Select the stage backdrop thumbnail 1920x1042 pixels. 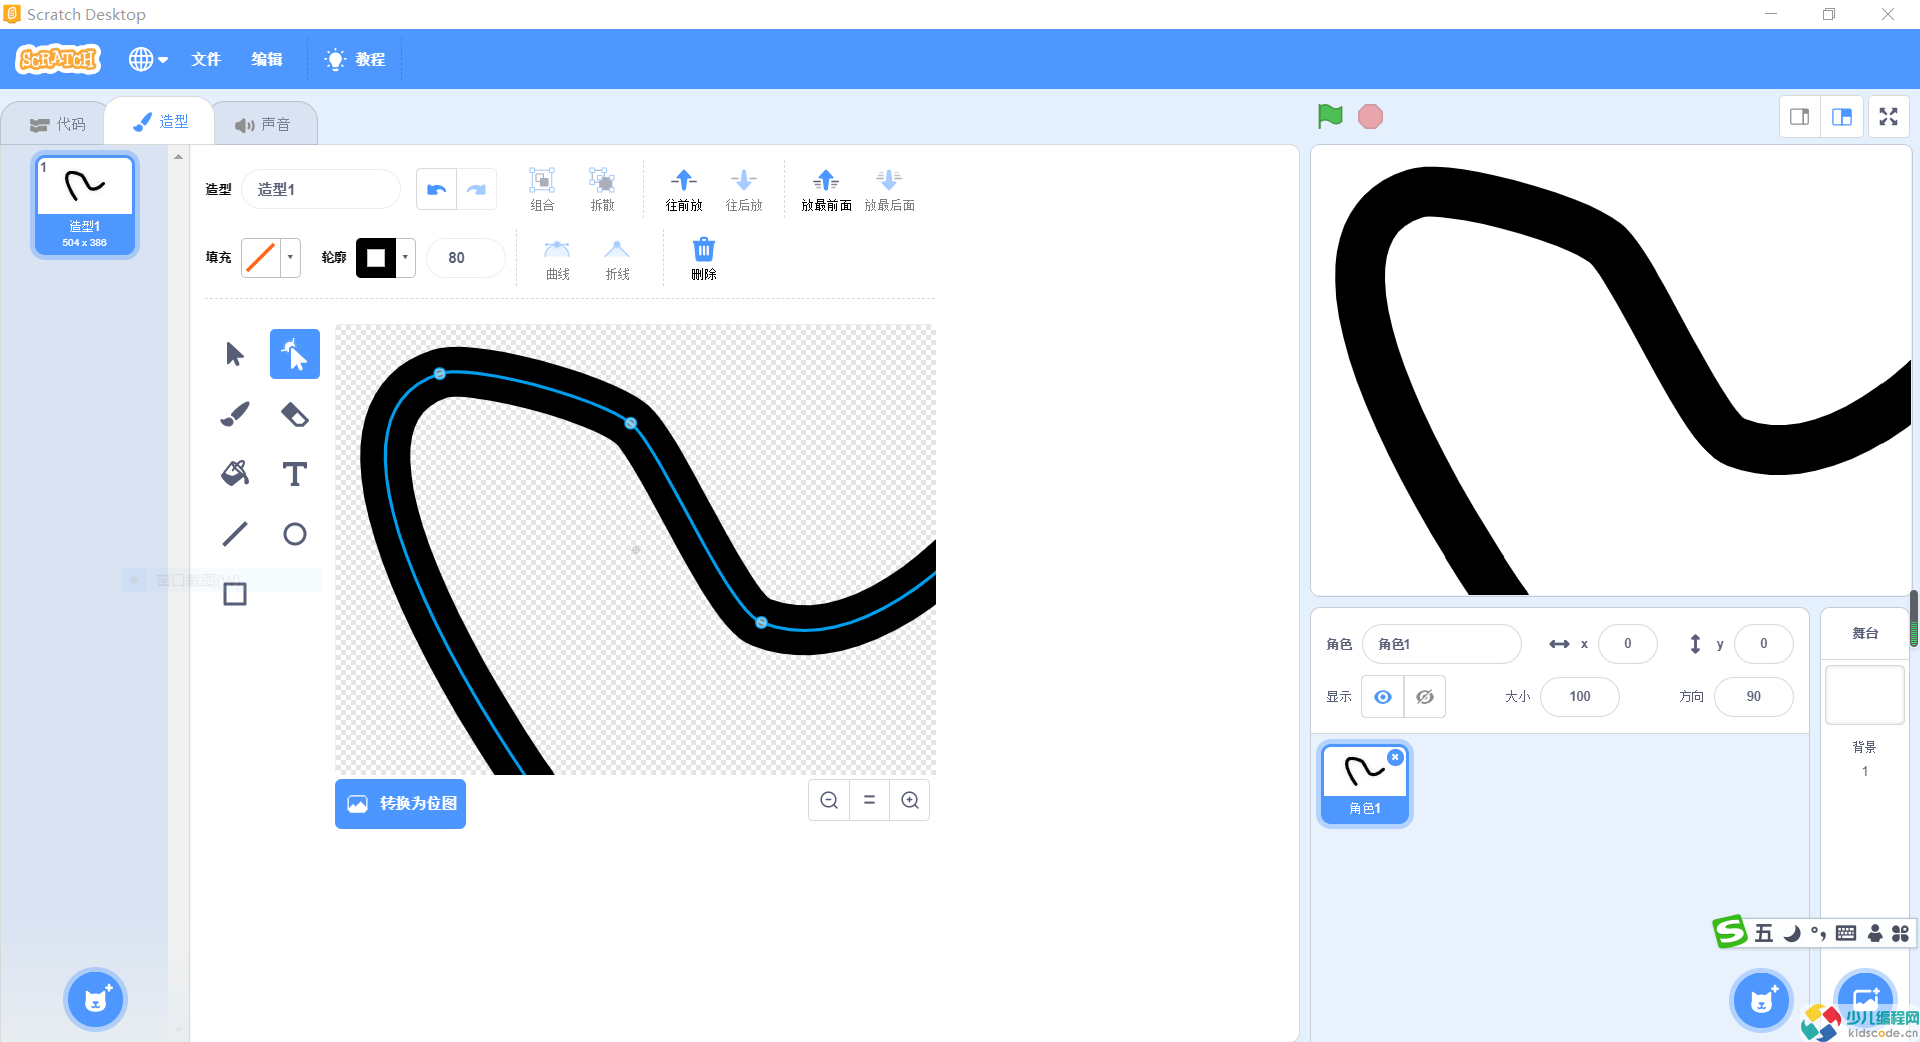click(1864, 695)
